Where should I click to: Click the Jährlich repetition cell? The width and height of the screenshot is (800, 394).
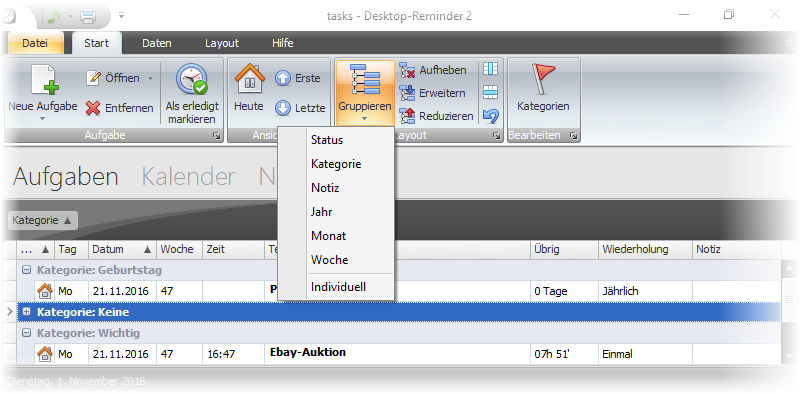pyautogui.click(x=645, y=291)
